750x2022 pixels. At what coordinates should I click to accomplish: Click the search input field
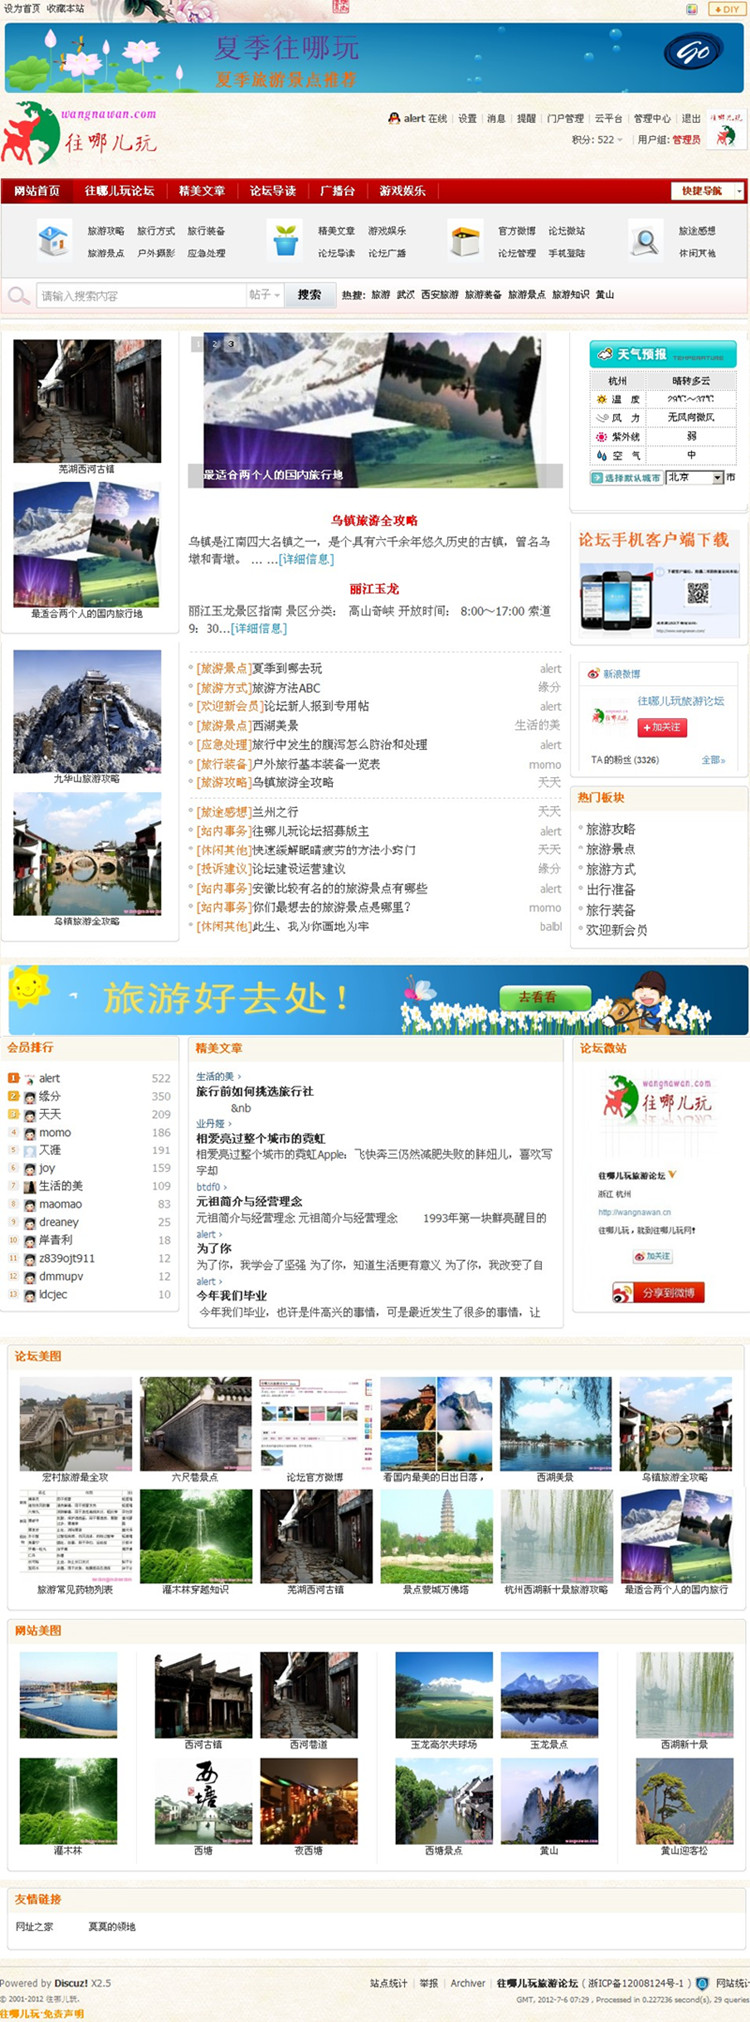tap(140, 296)
